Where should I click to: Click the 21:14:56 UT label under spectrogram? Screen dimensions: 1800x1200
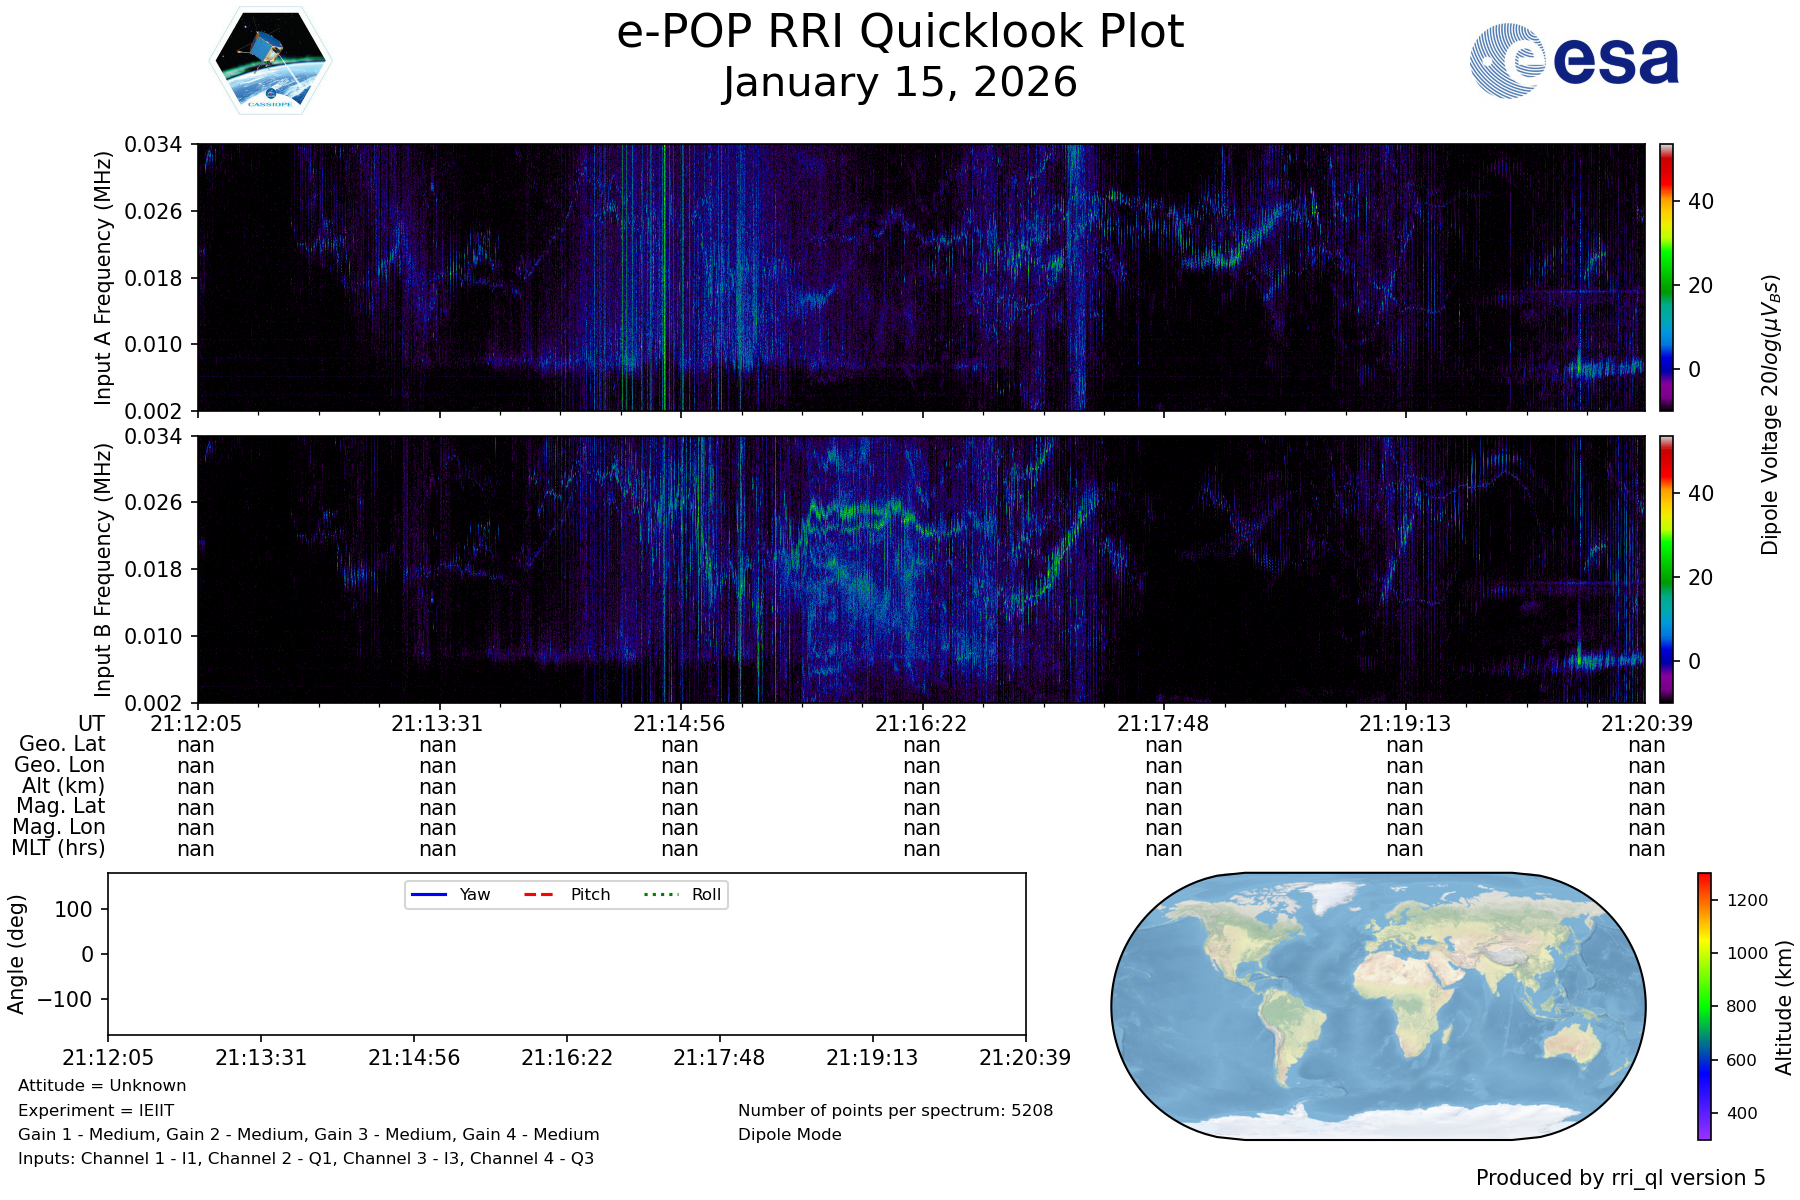click(x=679, y=724)
